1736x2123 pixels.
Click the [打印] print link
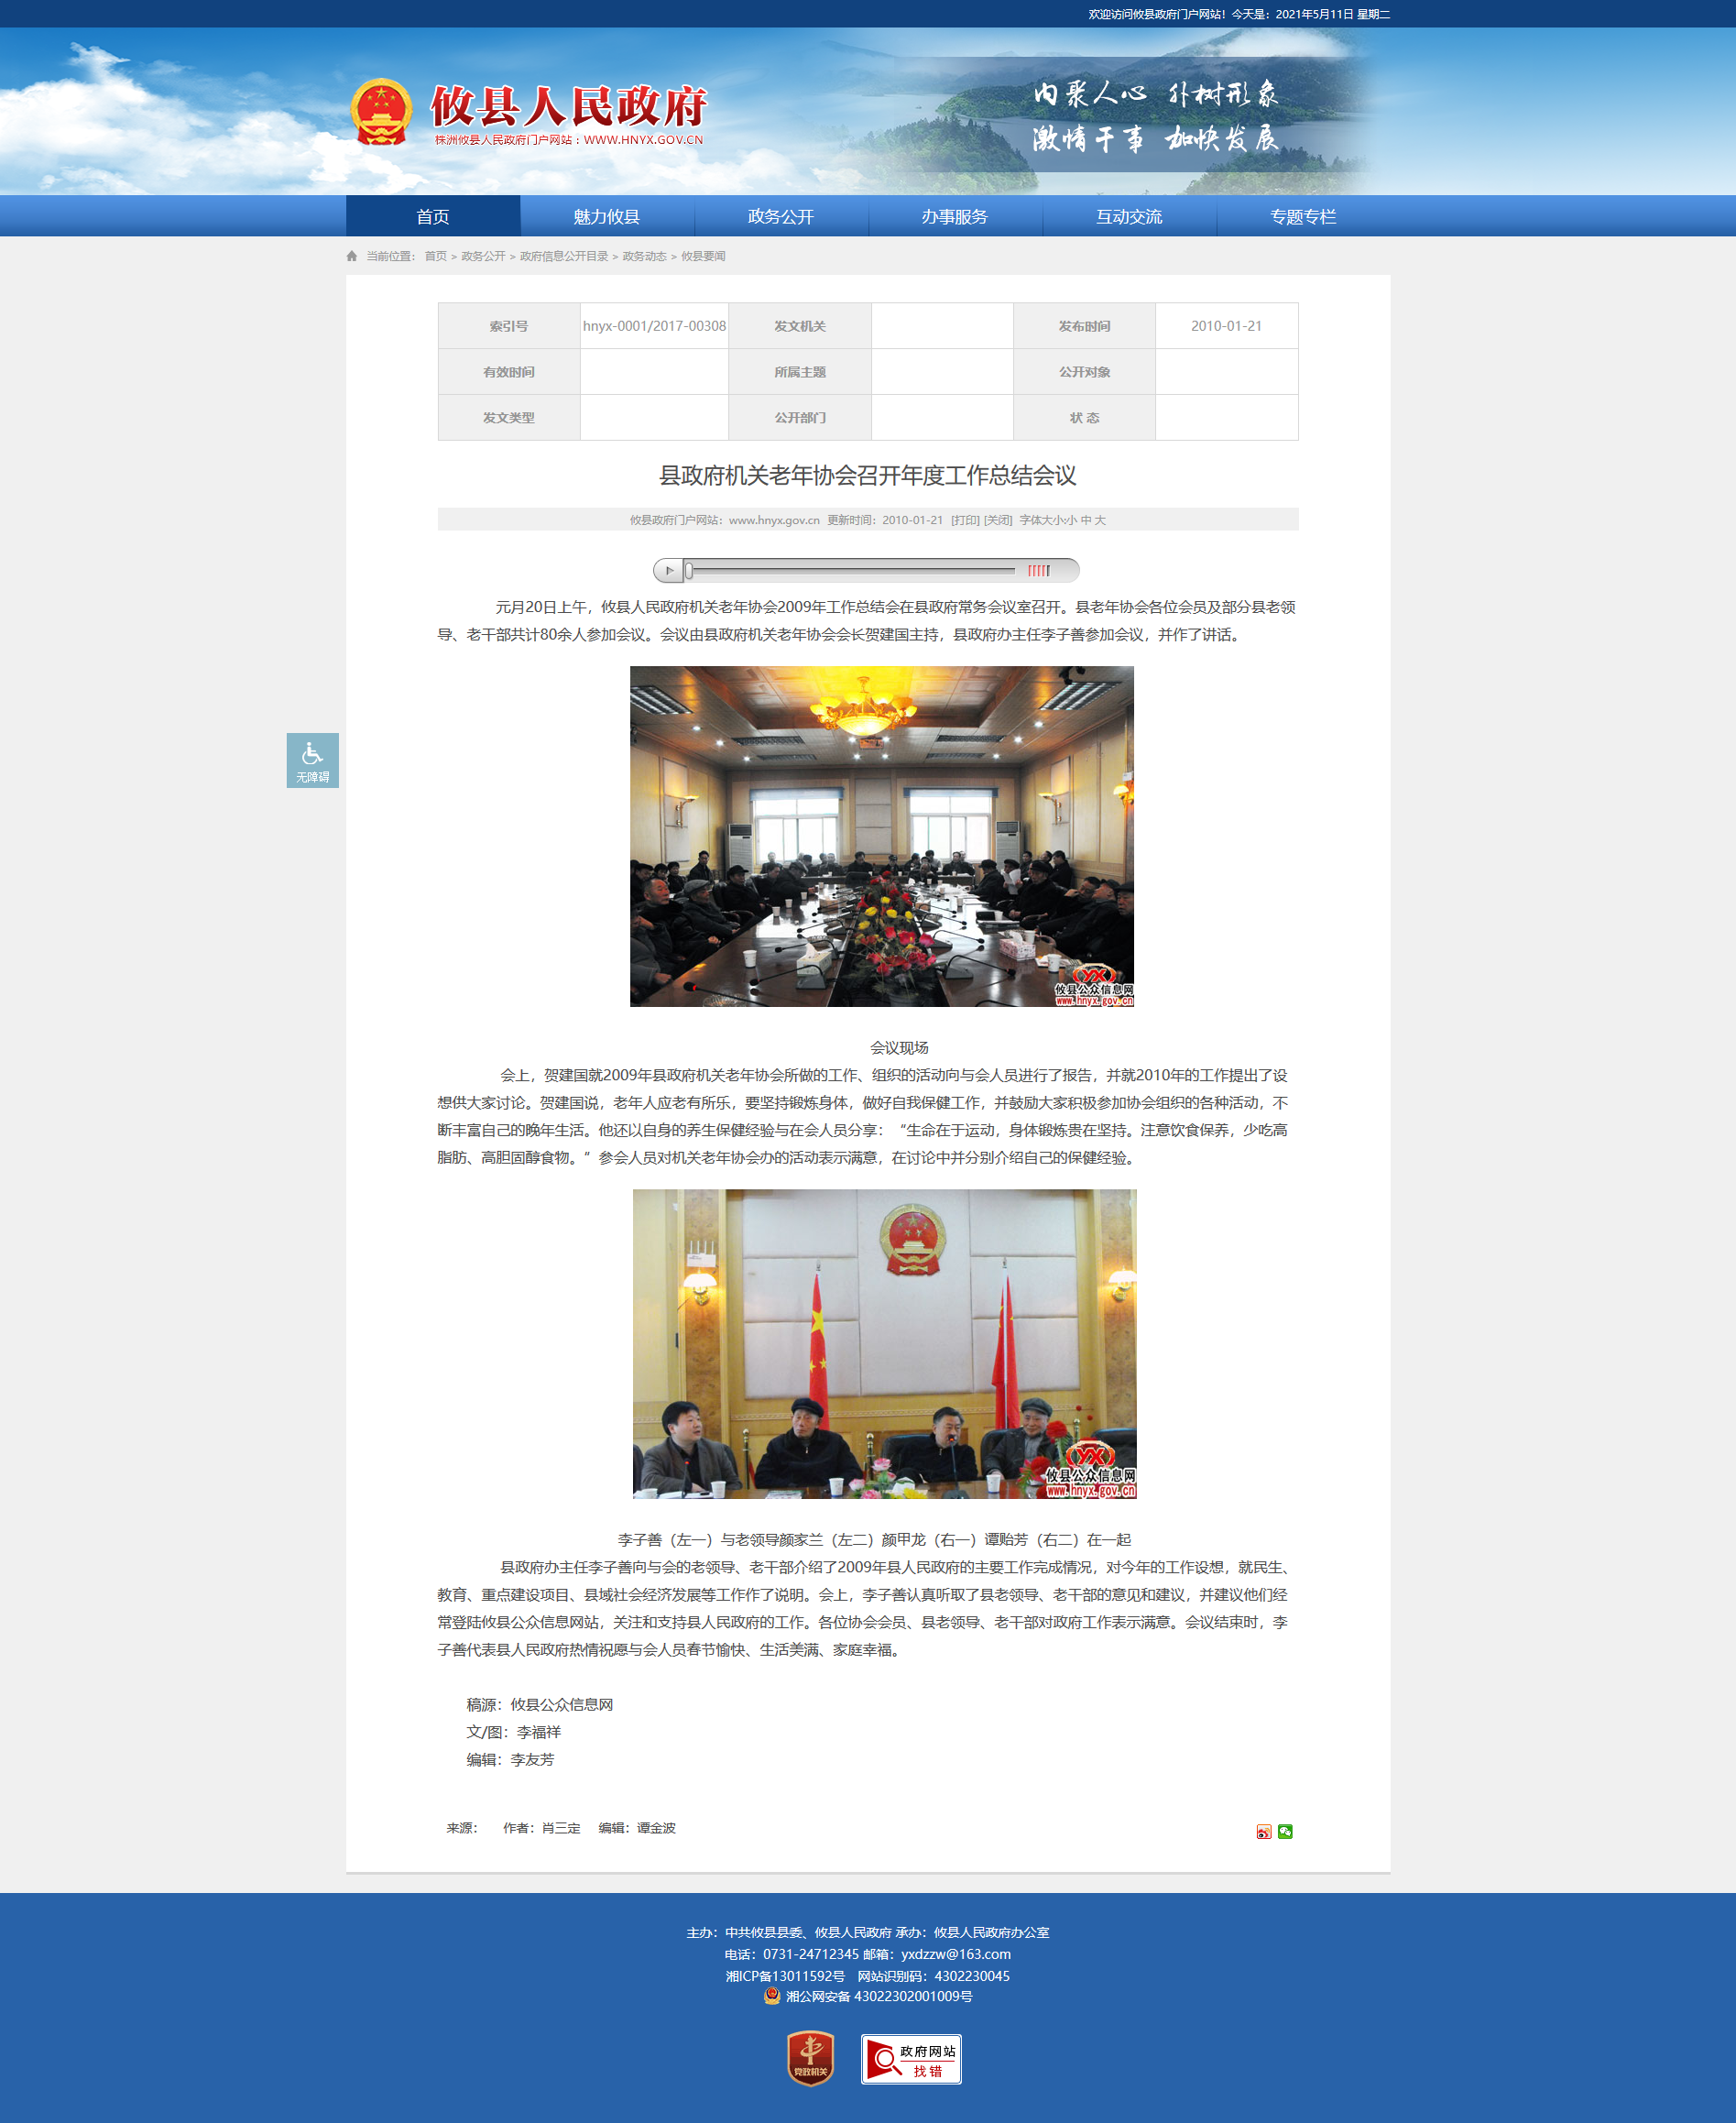(x=965, y=520)
